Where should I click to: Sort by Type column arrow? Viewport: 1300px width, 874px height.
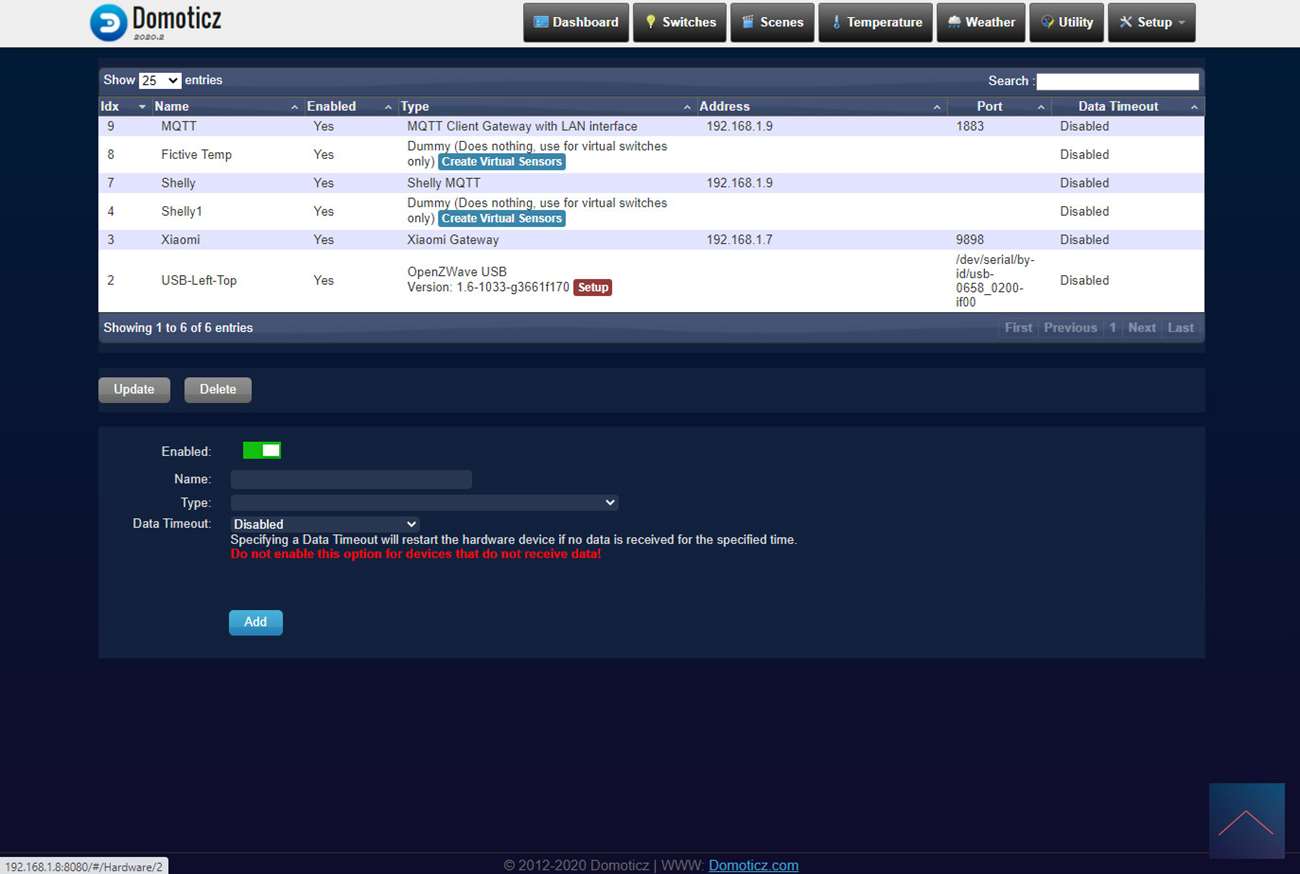pos(687,107)
